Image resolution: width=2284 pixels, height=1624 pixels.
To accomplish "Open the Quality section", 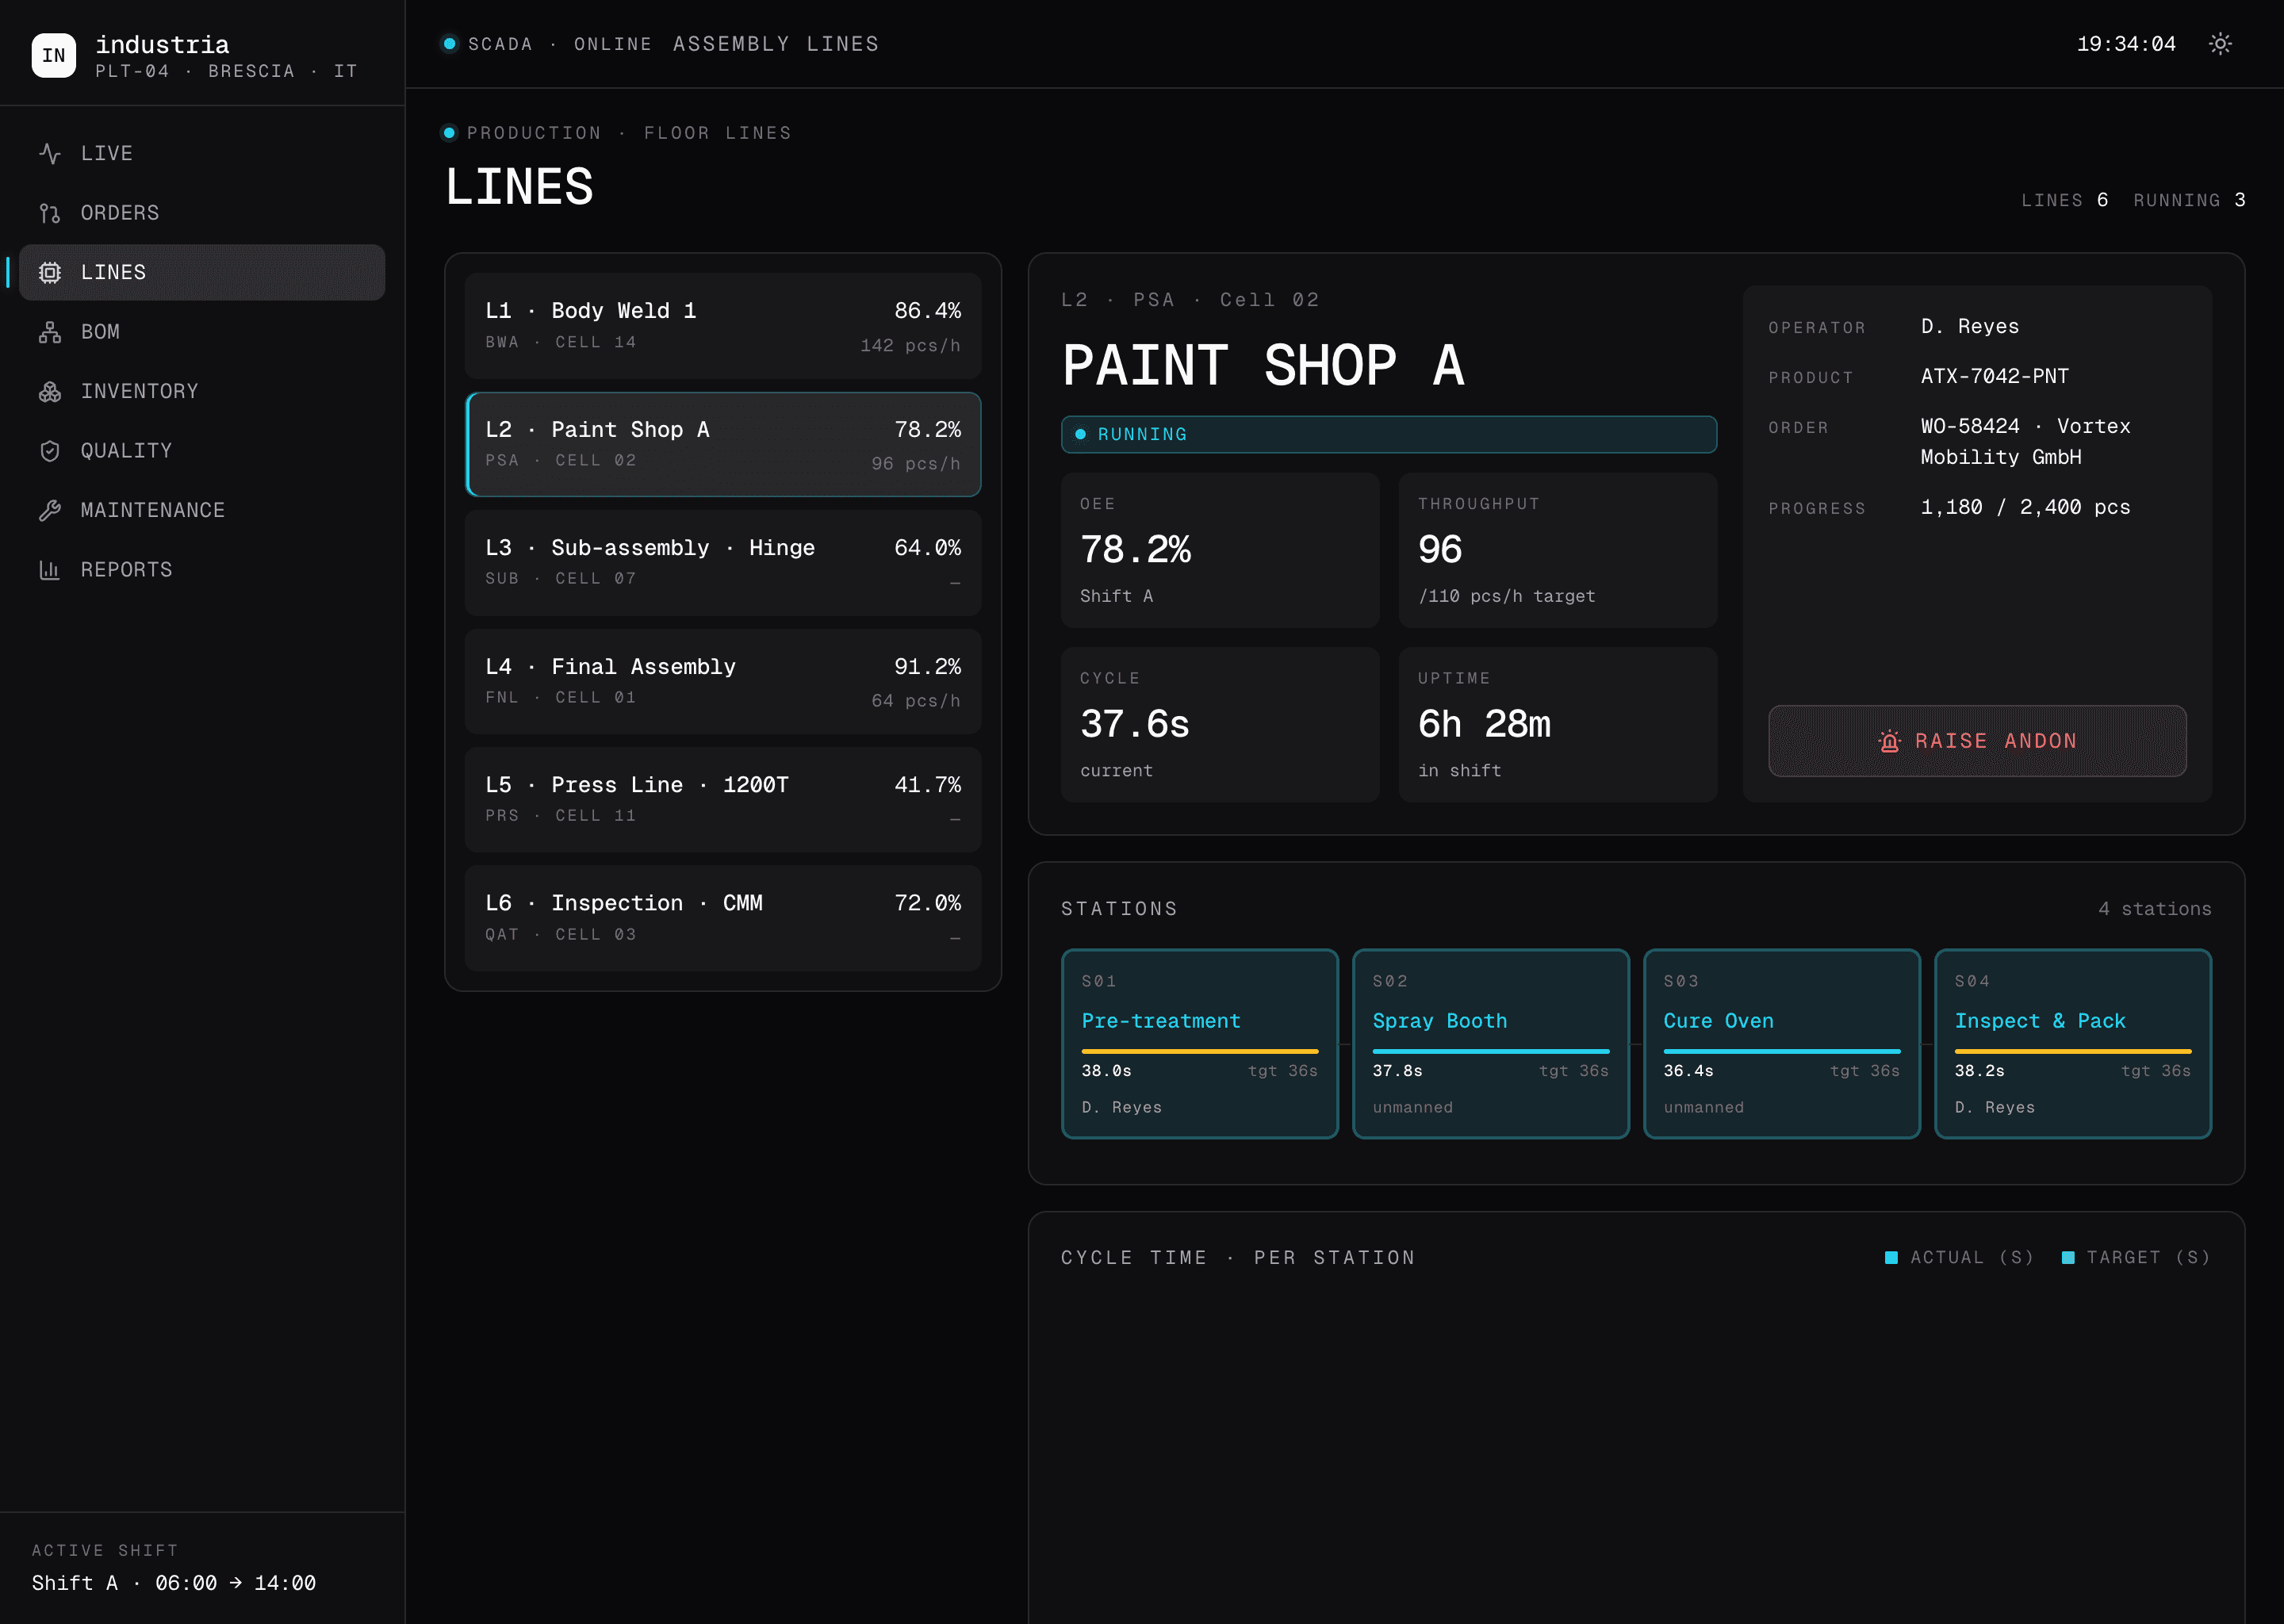I will [x=202, y=451].
